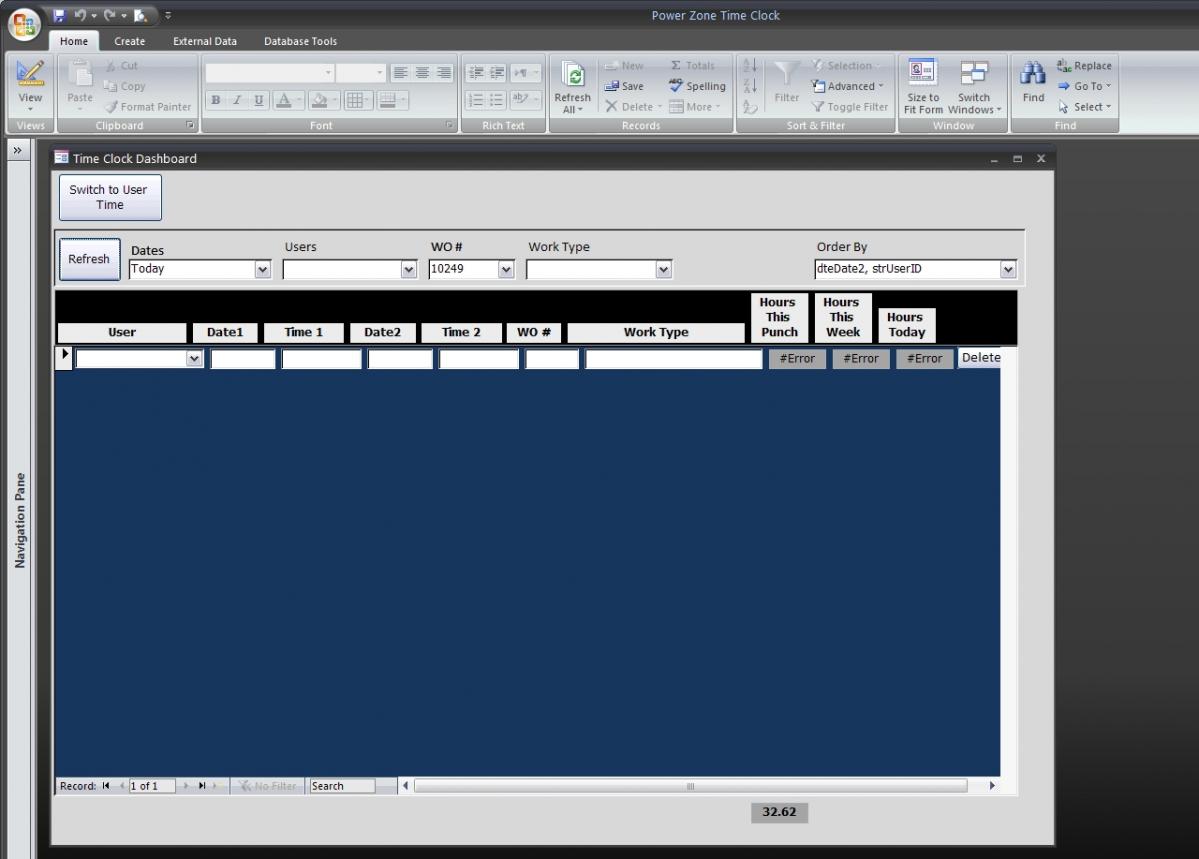Center text alignment in Font group

pyautogui.click(x=422, y=73)
